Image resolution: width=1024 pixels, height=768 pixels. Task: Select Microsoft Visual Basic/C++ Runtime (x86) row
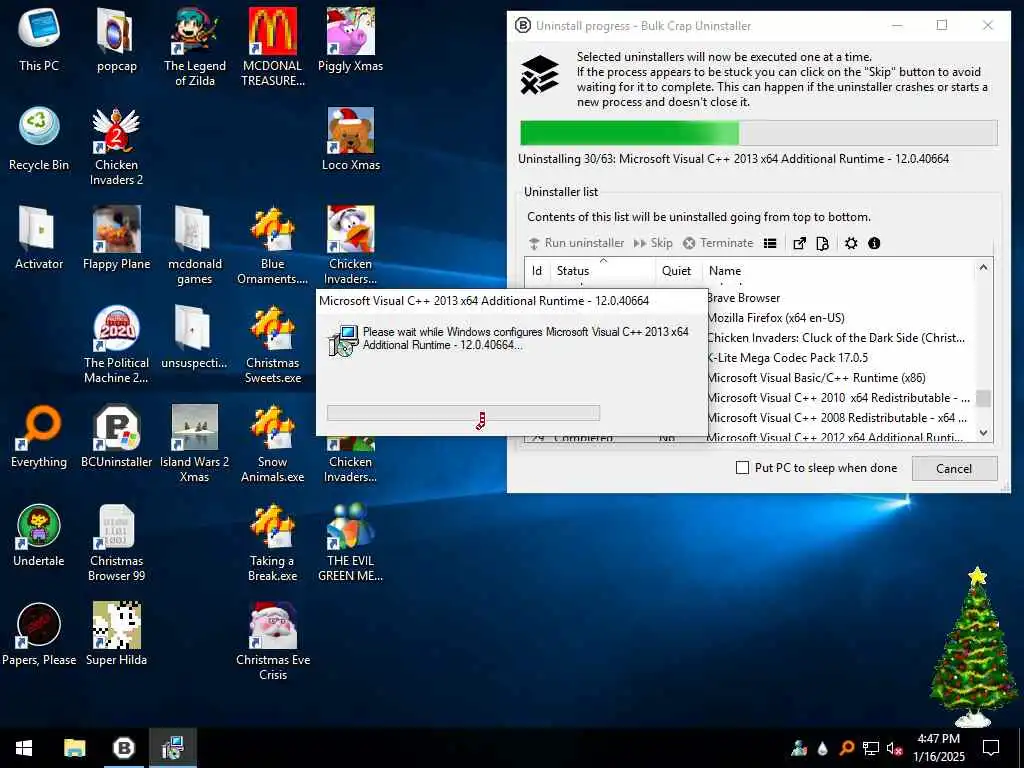coord(841,378)
